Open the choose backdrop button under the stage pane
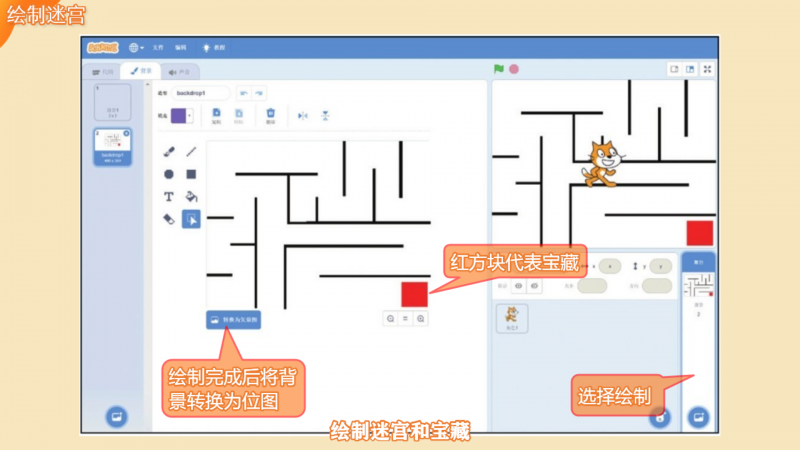The image size is (800, 450). pos(698,417)
